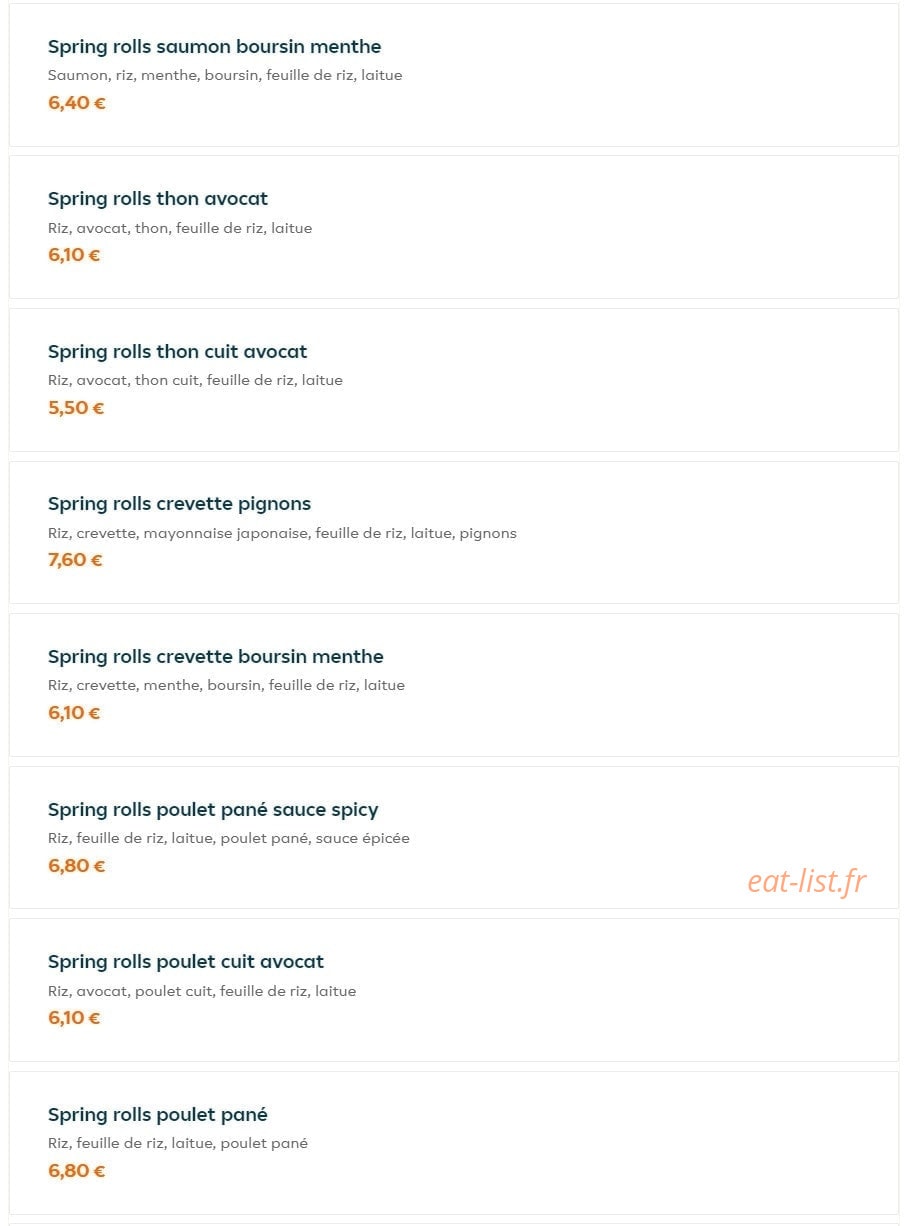Click ingredients text mentioning mayonnaise japonaise
This screenshot has width=912, height=1226.
(x=282, y=533)
